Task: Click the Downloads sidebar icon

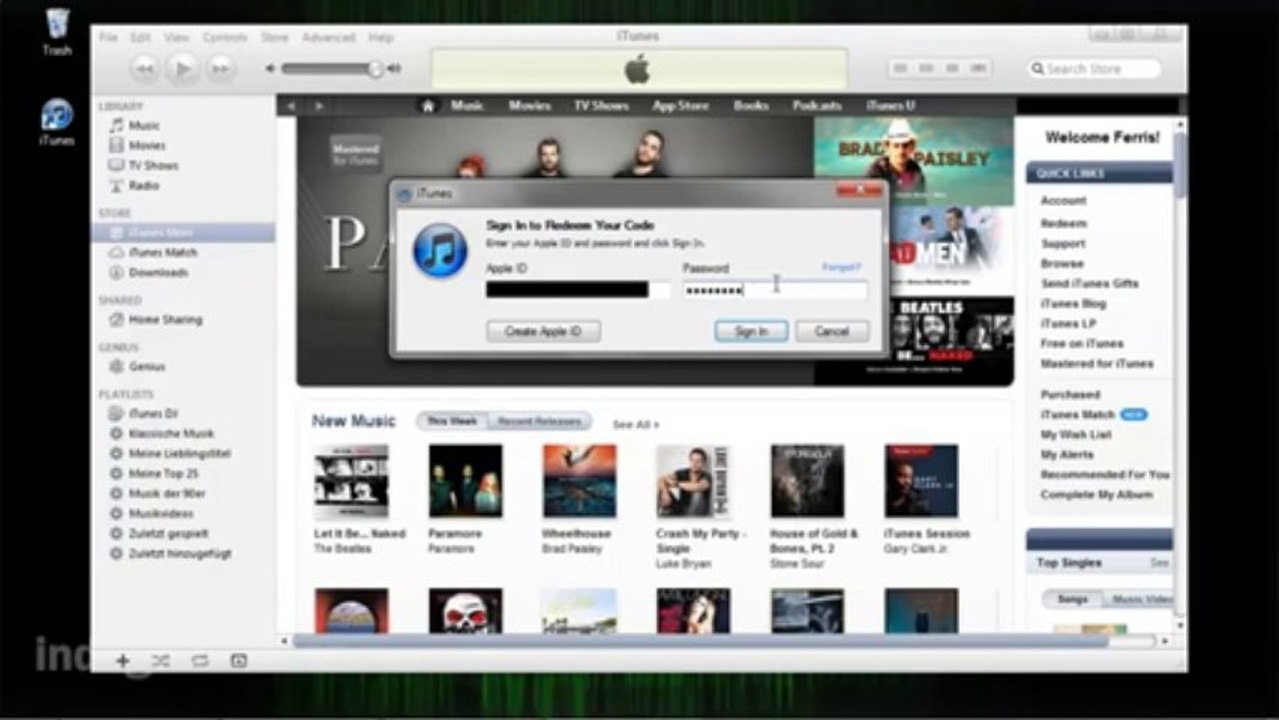Action: coord(116,272)
